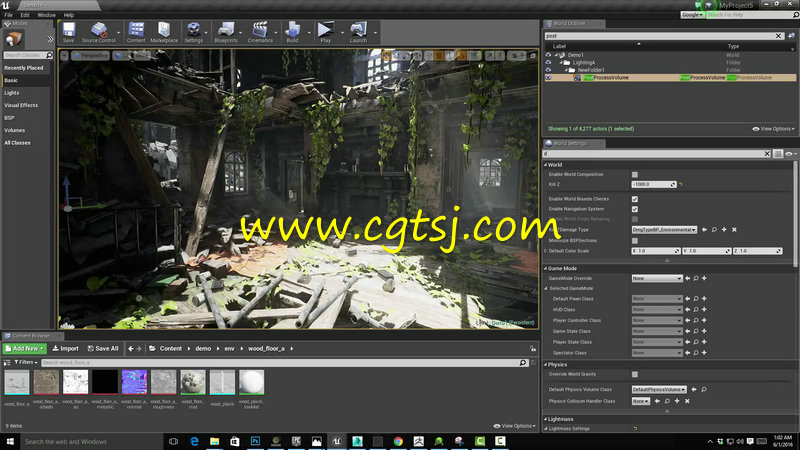Open the Default Physics Volume Class dropdown
The image size is (800, 450).
tap(659, 389)
